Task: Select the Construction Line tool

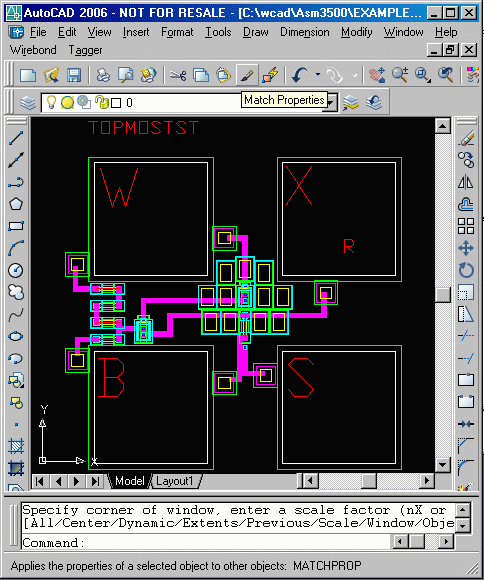Action: click(16, 160)
